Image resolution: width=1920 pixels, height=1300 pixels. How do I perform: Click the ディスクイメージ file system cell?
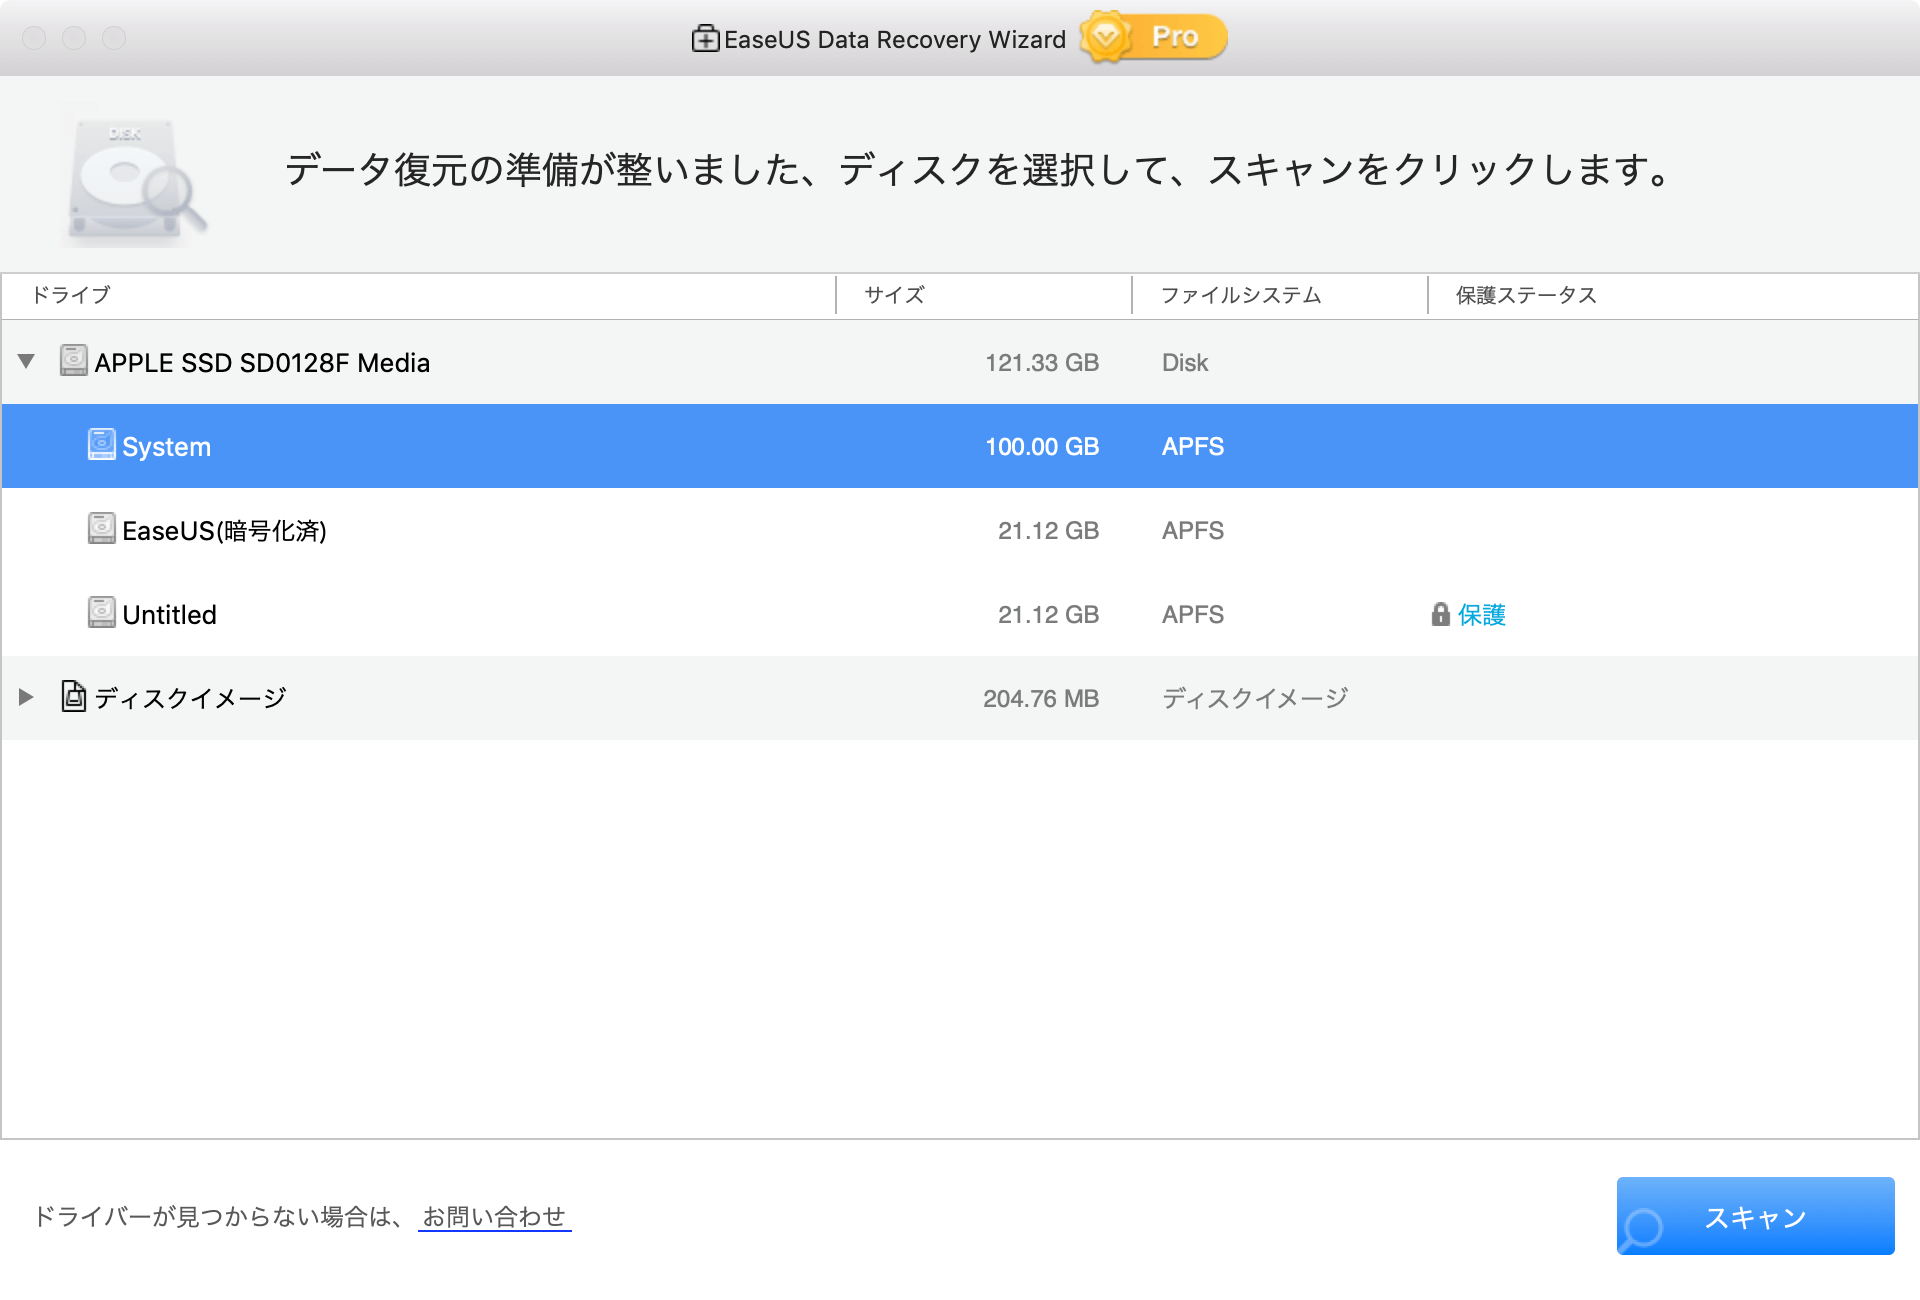click(1255, 698)
